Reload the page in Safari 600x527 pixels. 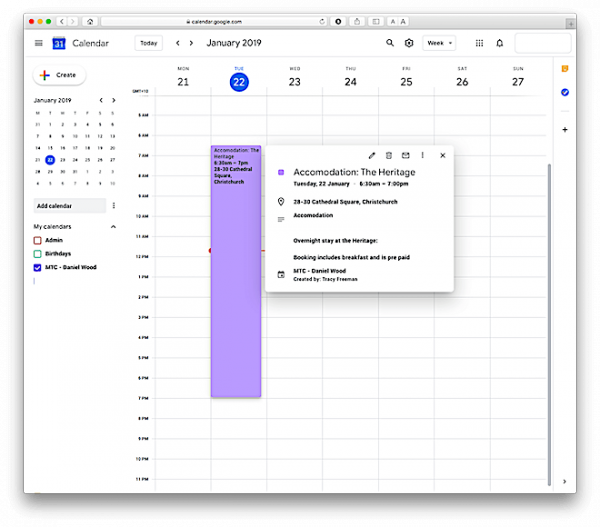tap(322, 21)
